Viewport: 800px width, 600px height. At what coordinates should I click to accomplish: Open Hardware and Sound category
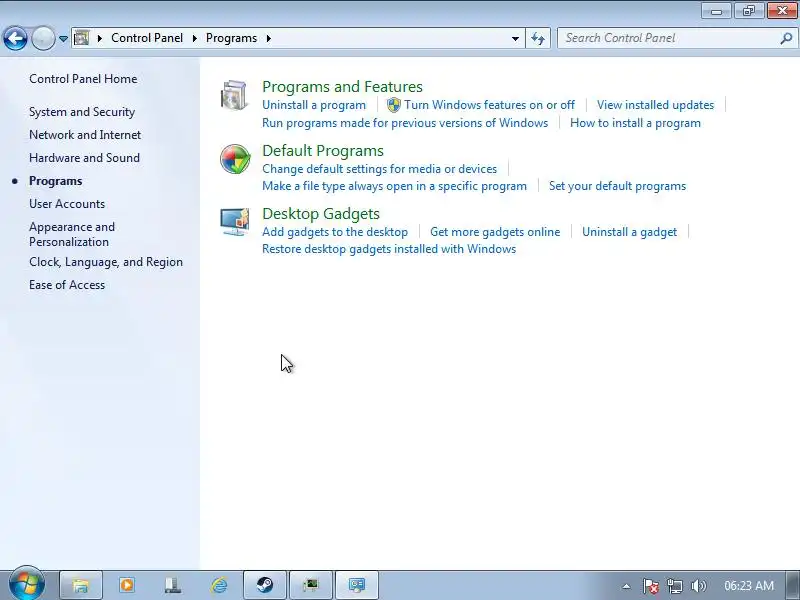point(84,158)
